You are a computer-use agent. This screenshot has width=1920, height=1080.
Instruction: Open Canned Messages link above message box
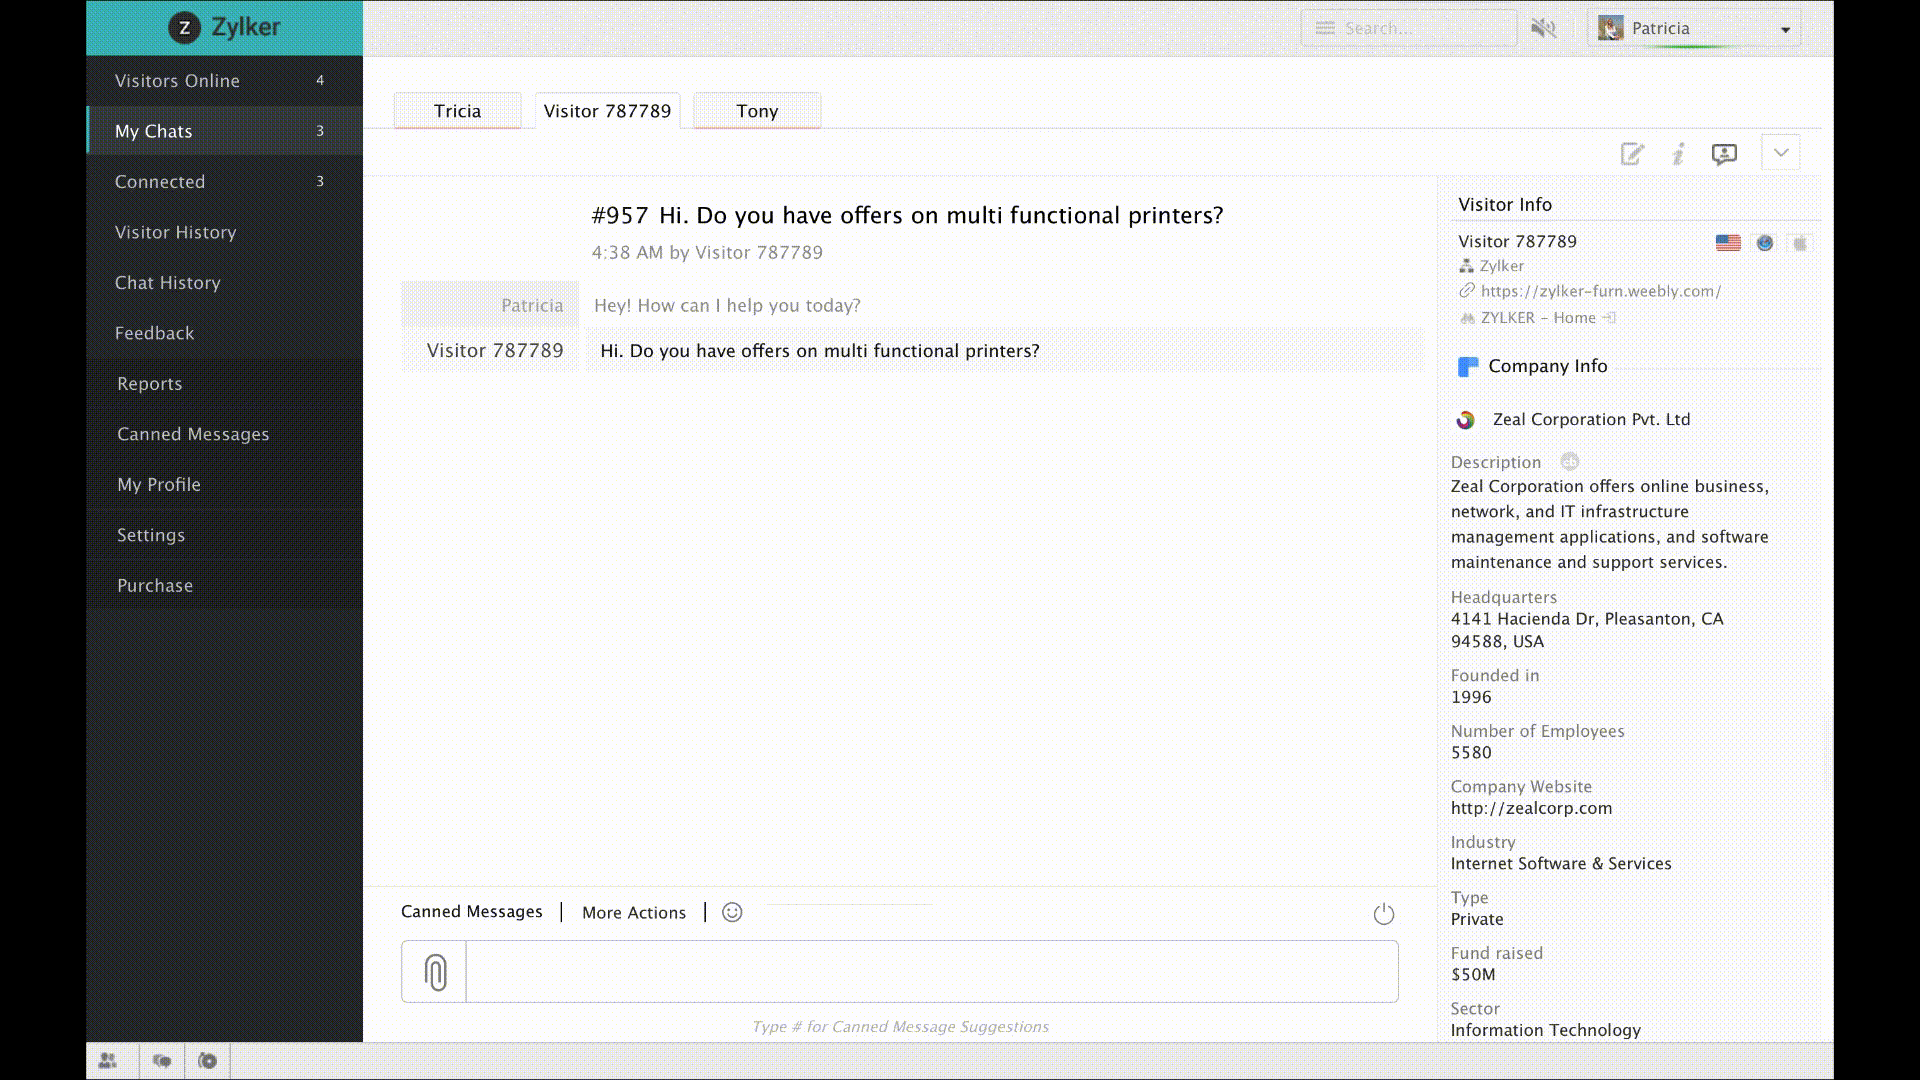(x=472, y=911)
